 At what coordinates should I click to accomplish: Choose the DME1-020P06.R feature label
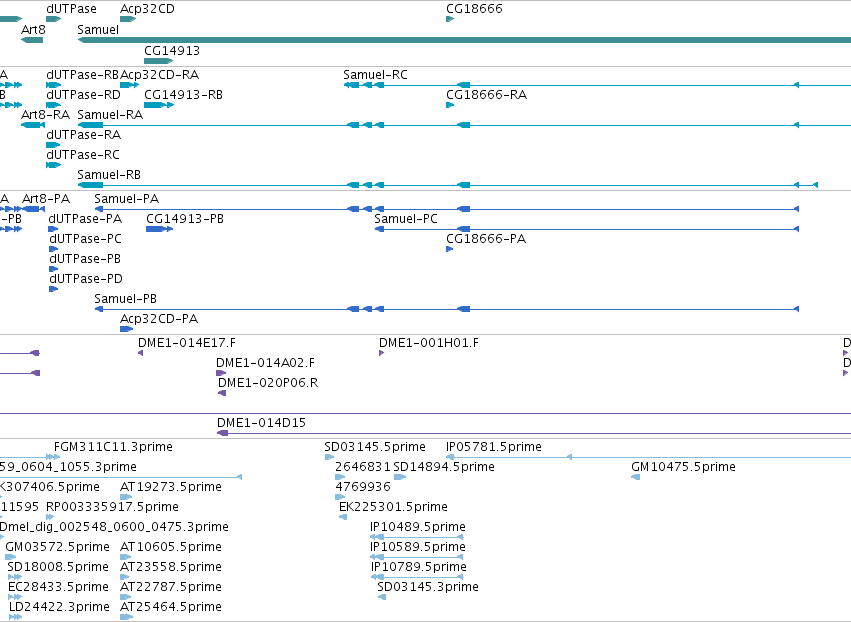[x=268, y=383]
